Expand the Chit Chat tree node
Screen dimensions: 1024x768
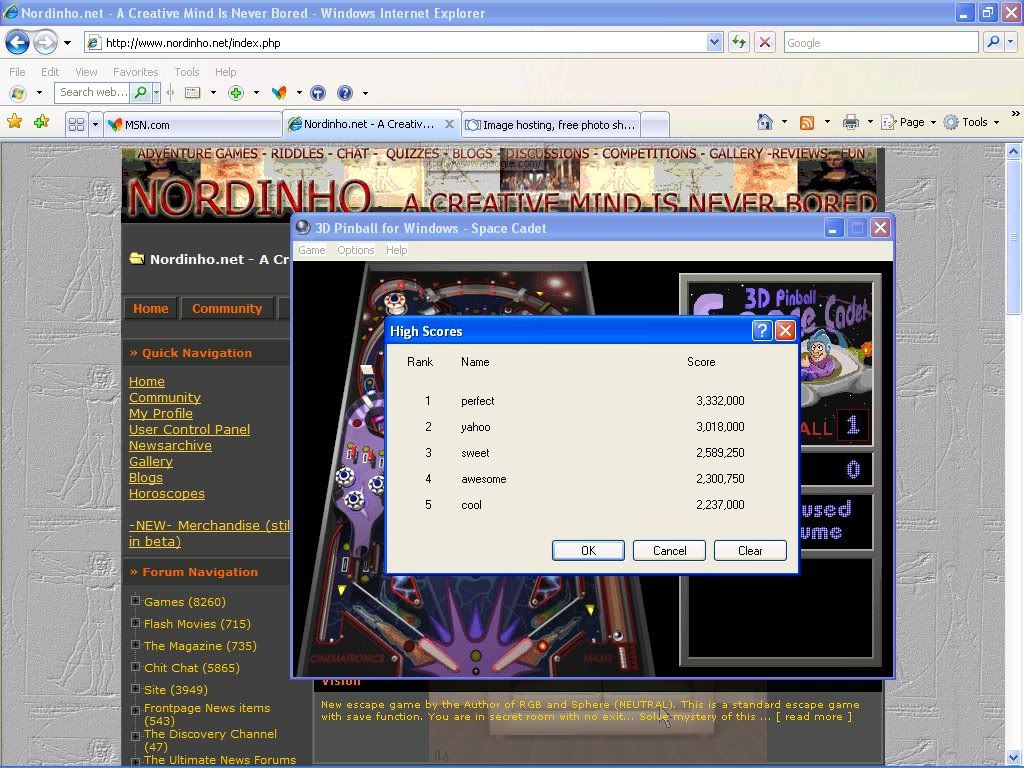(135, 667)
